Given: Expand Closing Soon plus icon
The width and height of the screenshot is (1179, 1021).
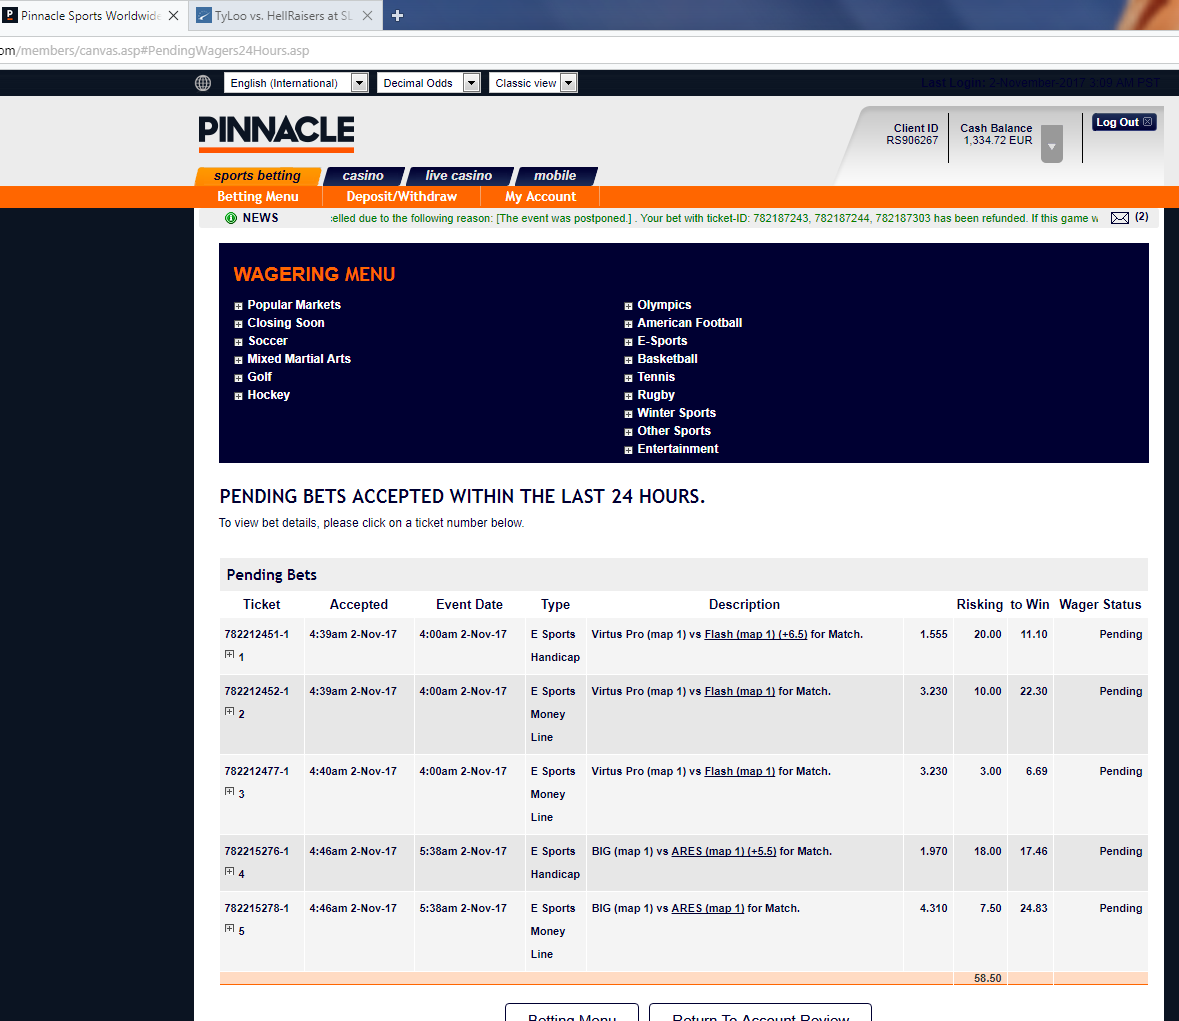Looking at the screenshot, I should [x=238, y=324].
